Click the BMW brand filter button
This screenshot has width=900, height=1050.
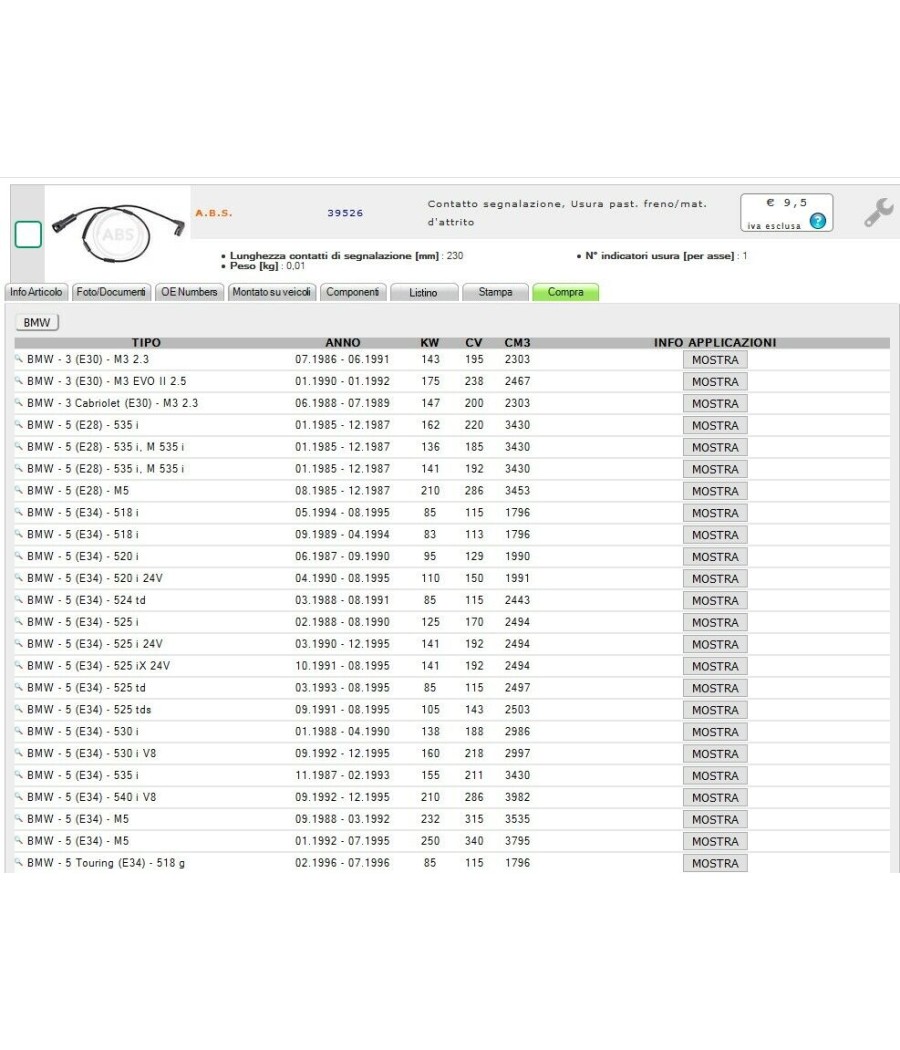[x=37, y=323]
